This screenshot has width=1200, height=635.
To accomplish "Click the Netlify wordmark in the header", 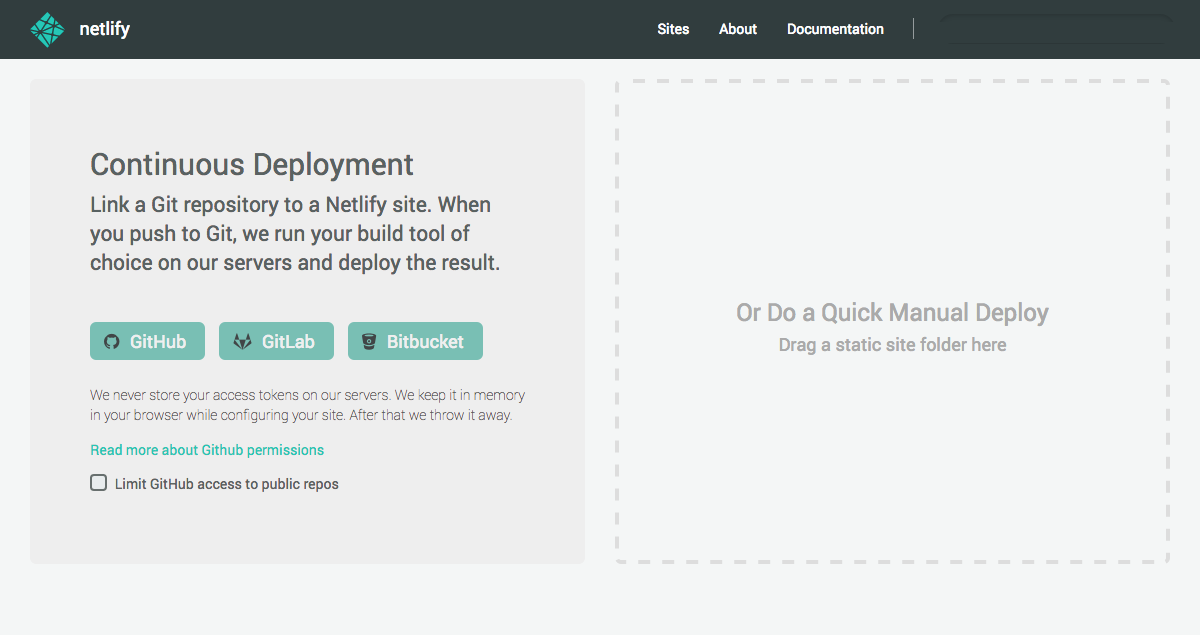I will tap(103, 29).
